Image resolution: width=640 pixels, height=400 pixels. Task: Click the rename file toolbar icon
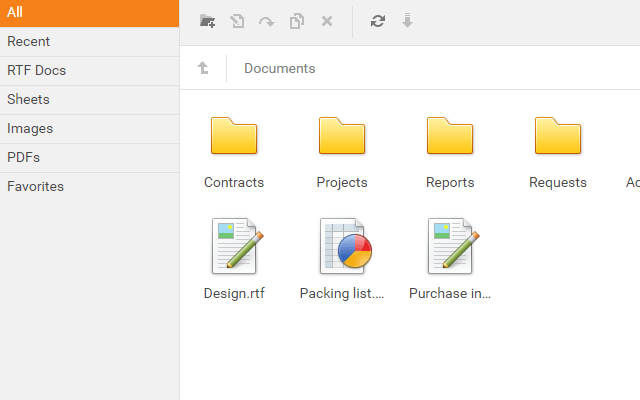point(237,21)
